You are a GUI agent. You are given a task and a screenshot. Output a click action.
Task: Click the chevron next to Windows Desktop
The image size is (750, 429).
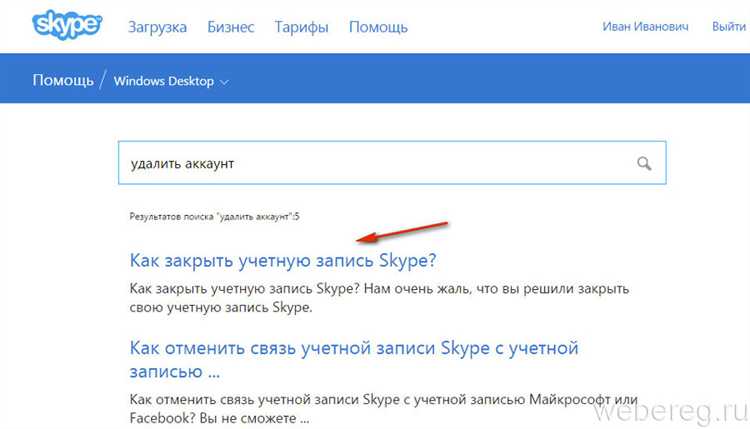pyautogui.click(x=224, y=82)
